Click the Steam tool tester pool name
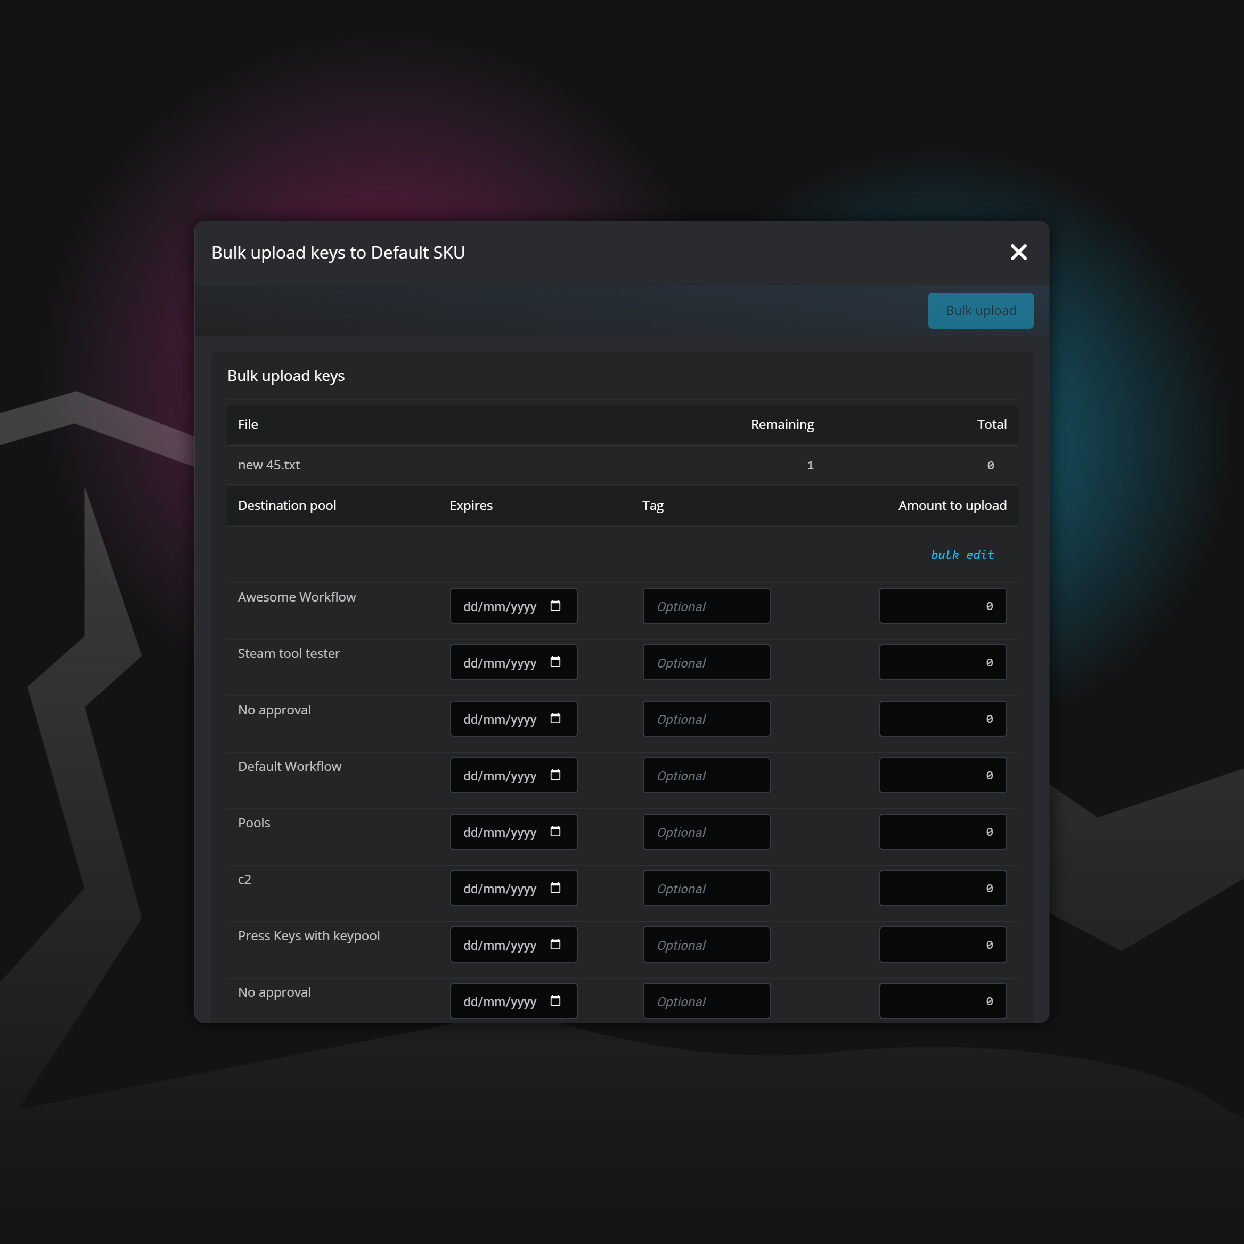1244x1244 pixels. point(289,653)
